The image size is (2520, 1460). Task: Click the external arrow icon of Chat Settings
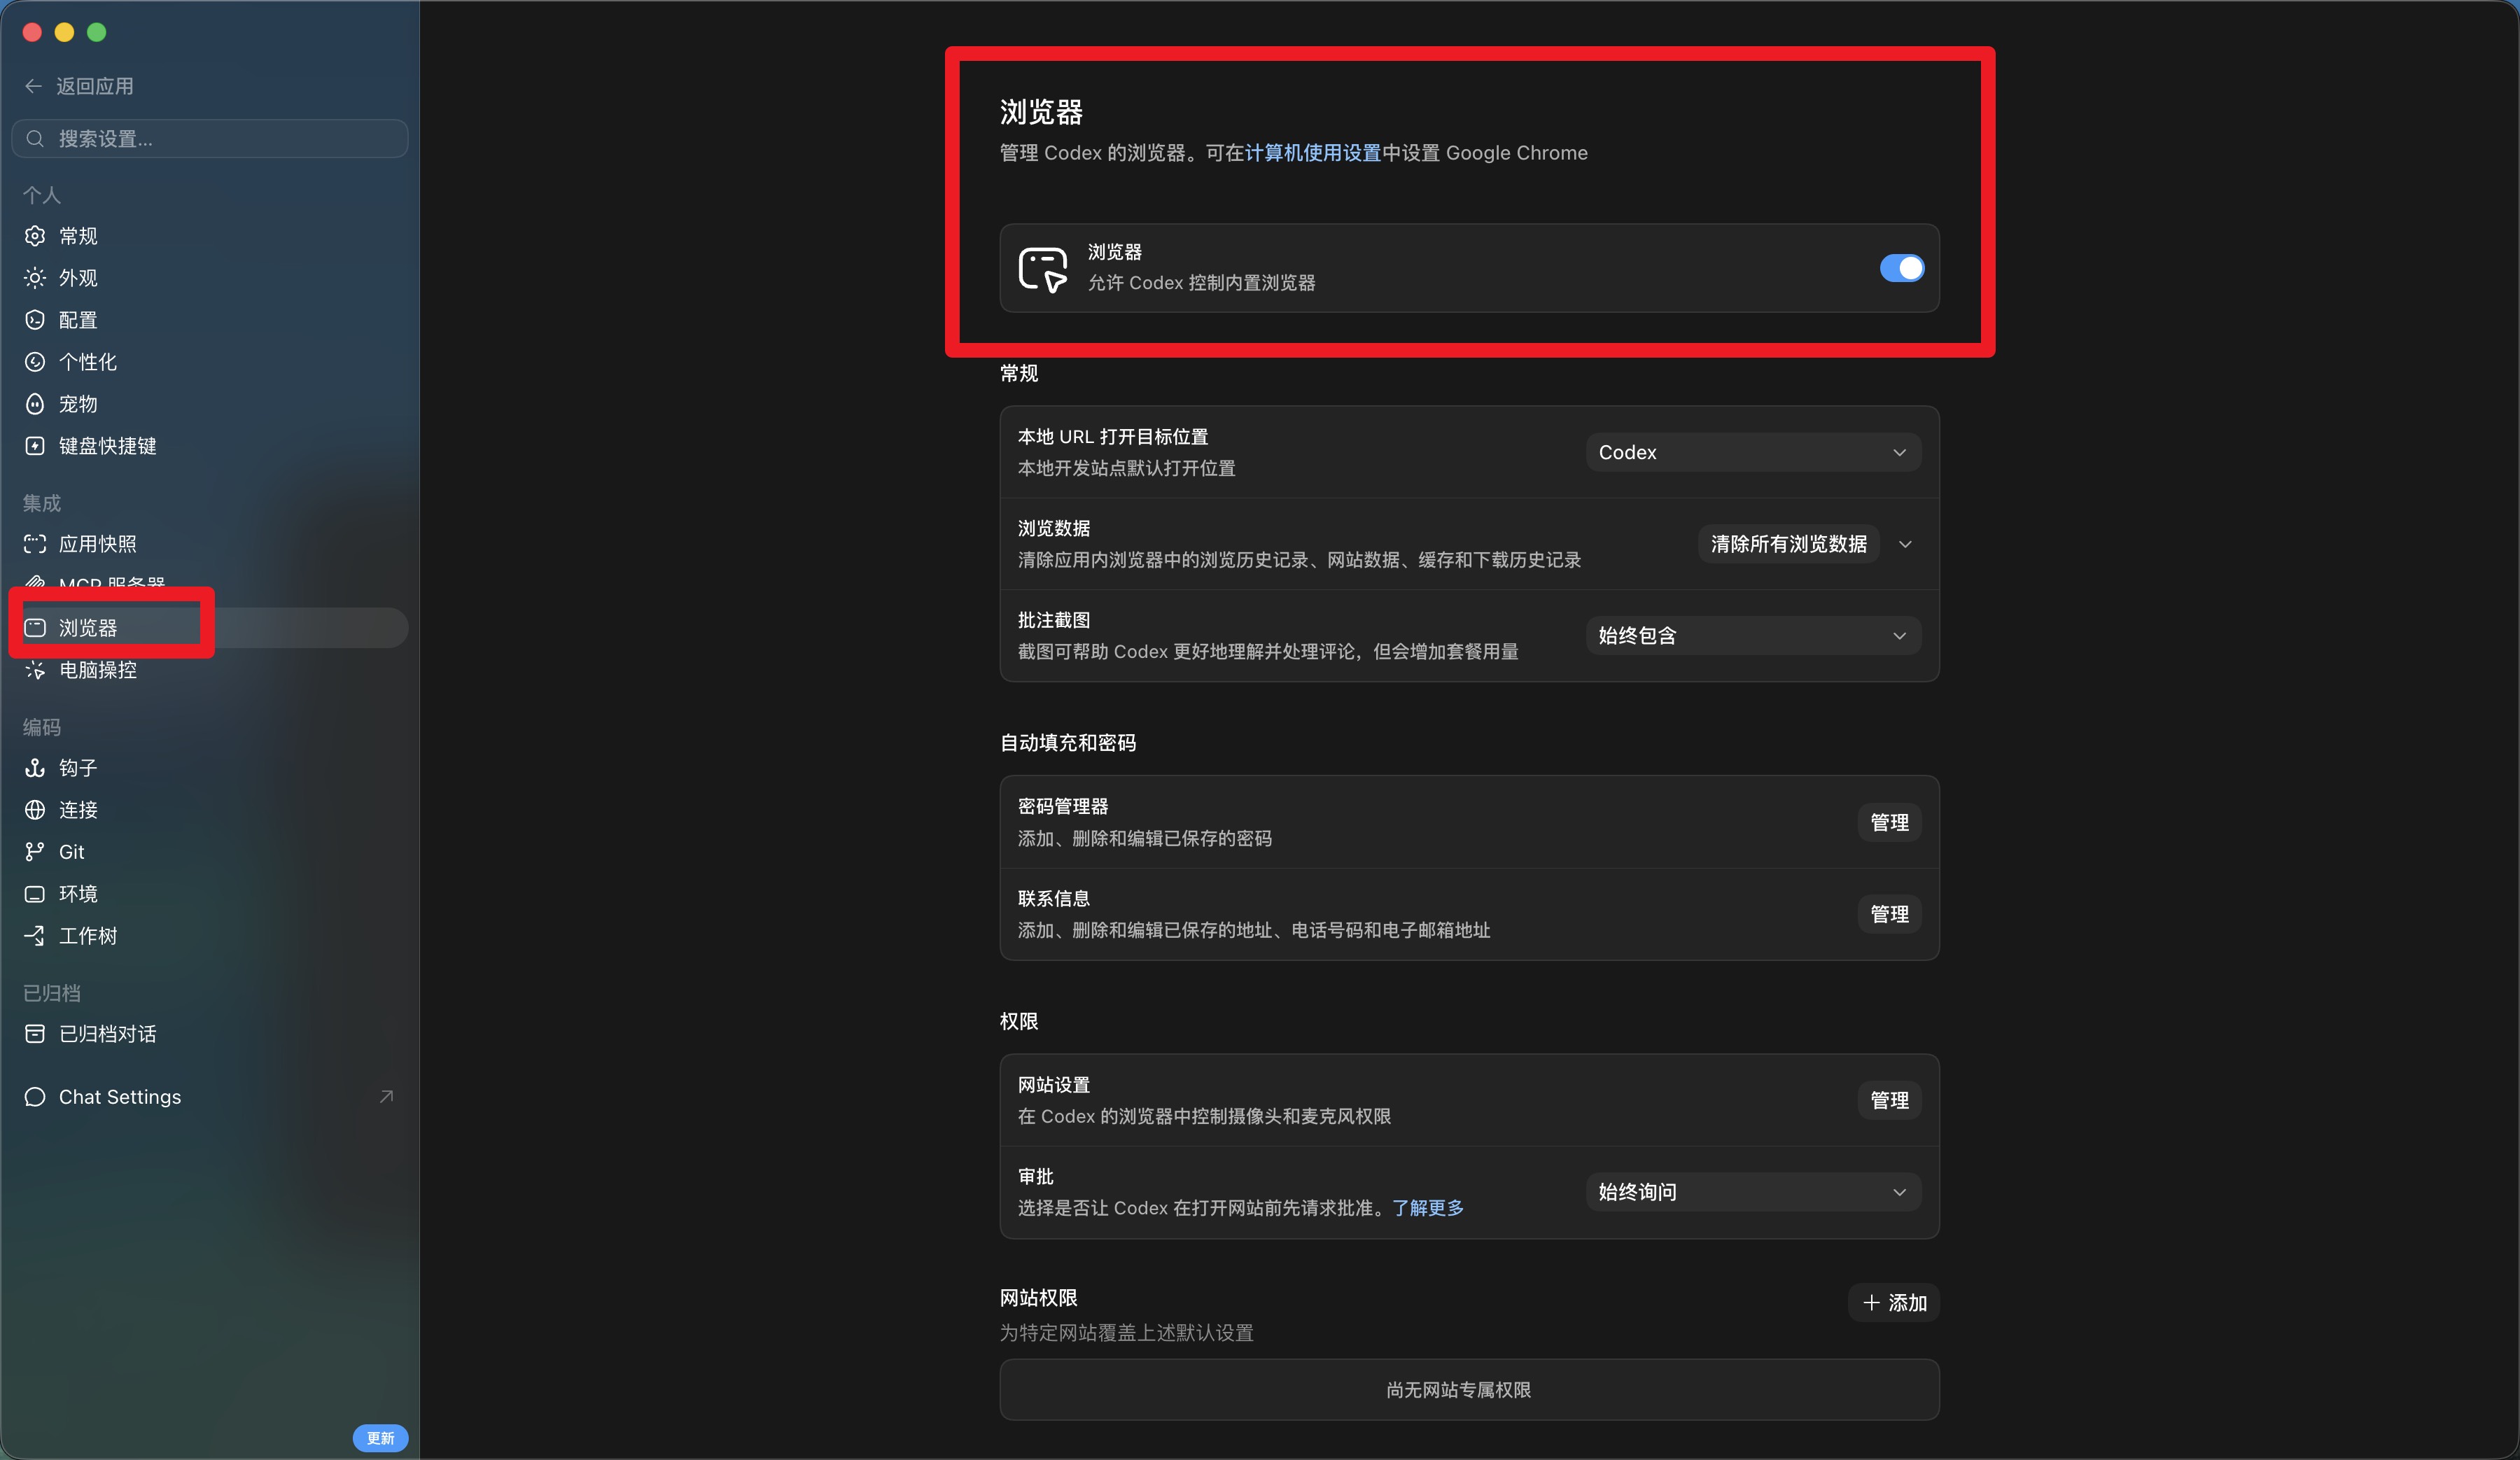386,1097
